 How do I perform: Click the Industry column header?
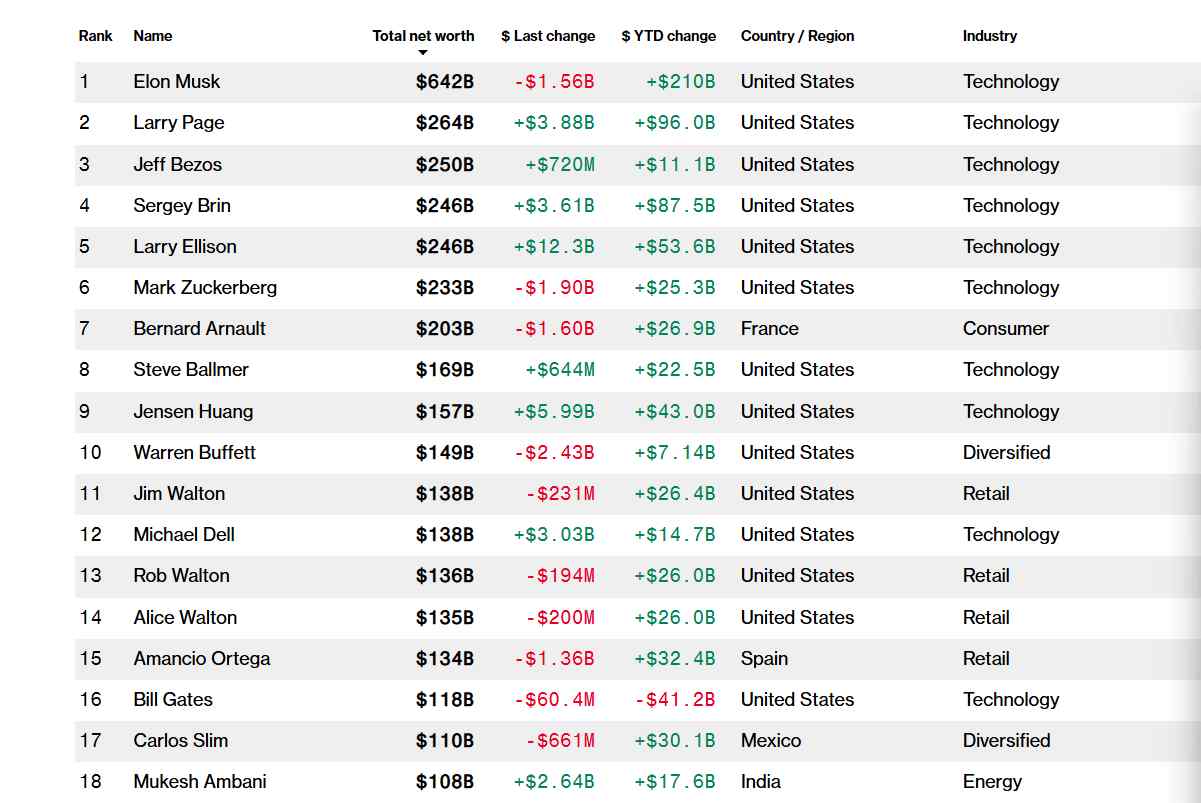(989, 36)
